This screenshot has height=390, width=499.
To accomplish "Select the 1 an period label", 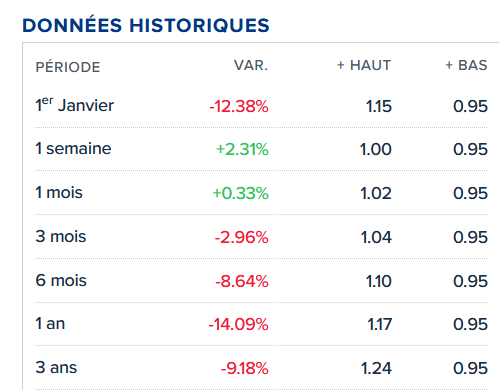I will 50,324.
